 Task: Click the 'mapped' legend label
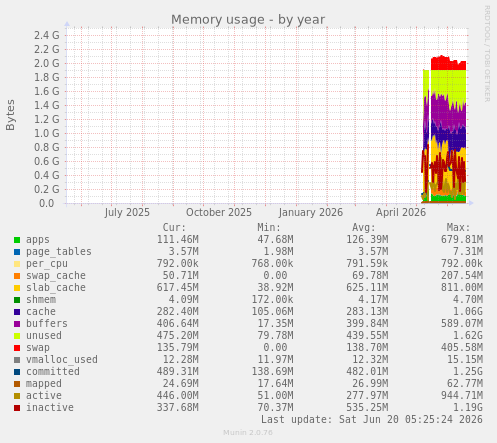click(44, 384)
